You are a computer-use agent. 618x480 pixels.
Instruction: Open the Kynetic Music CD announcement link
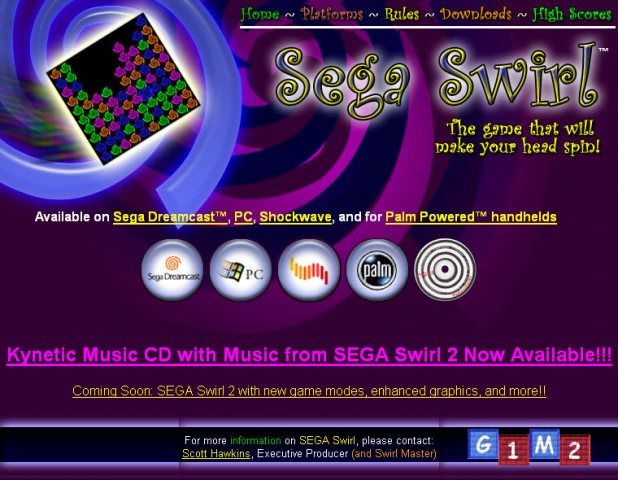(309, 355)
